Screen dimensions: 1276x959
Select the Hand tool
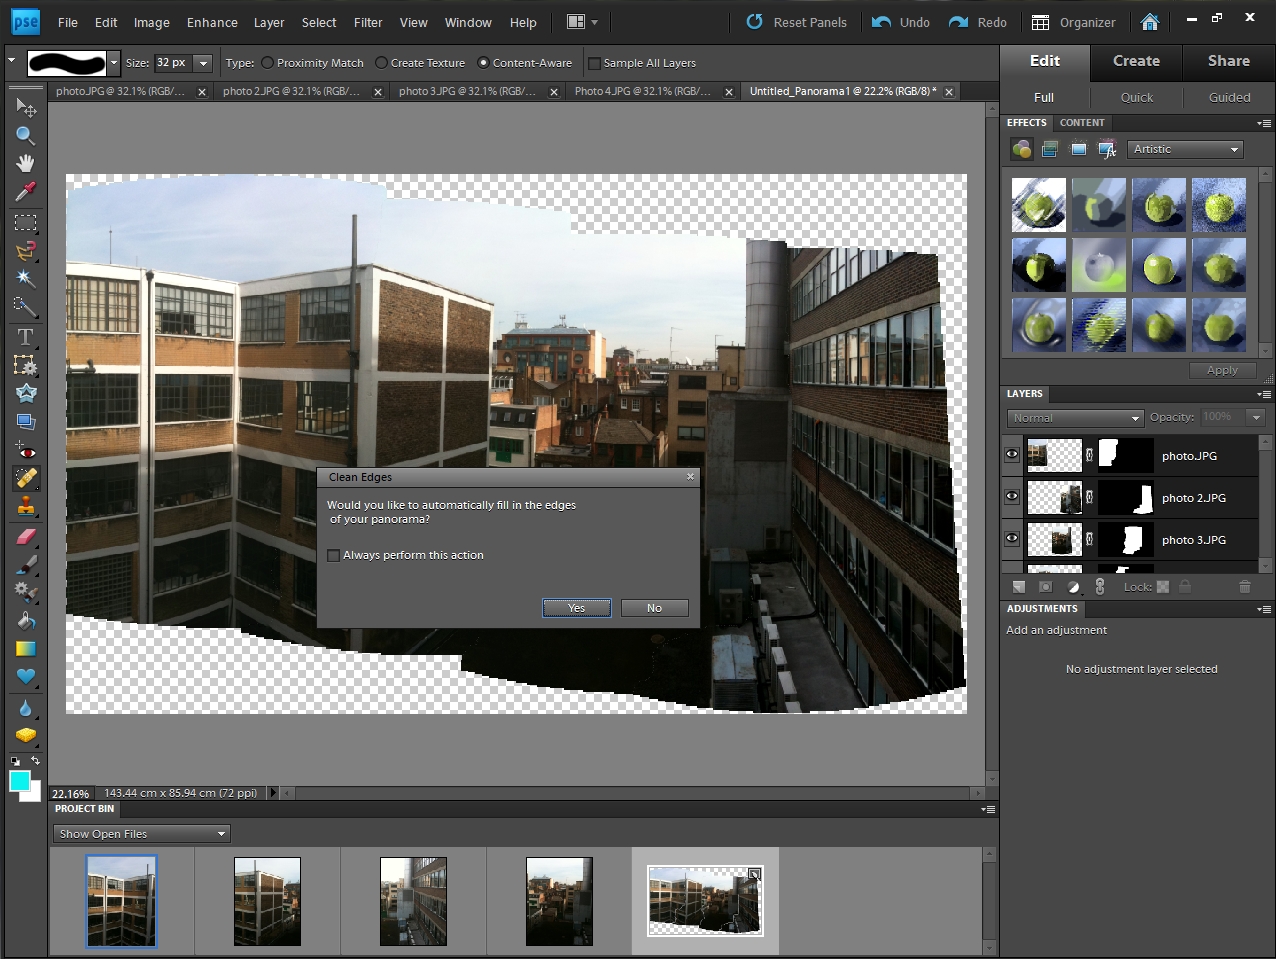click(26, 163)
